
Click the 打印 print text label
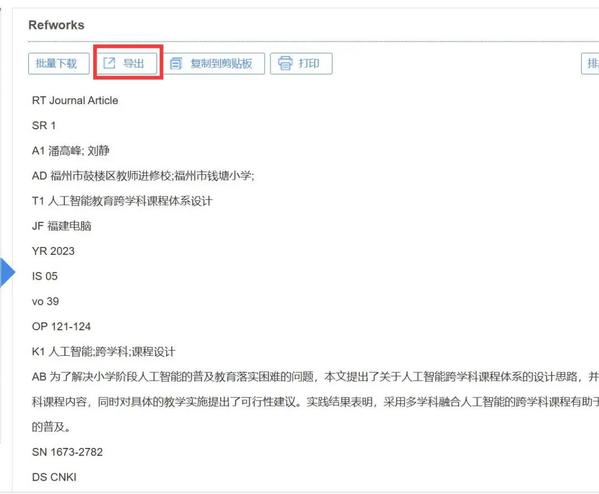tap(309, 63)
